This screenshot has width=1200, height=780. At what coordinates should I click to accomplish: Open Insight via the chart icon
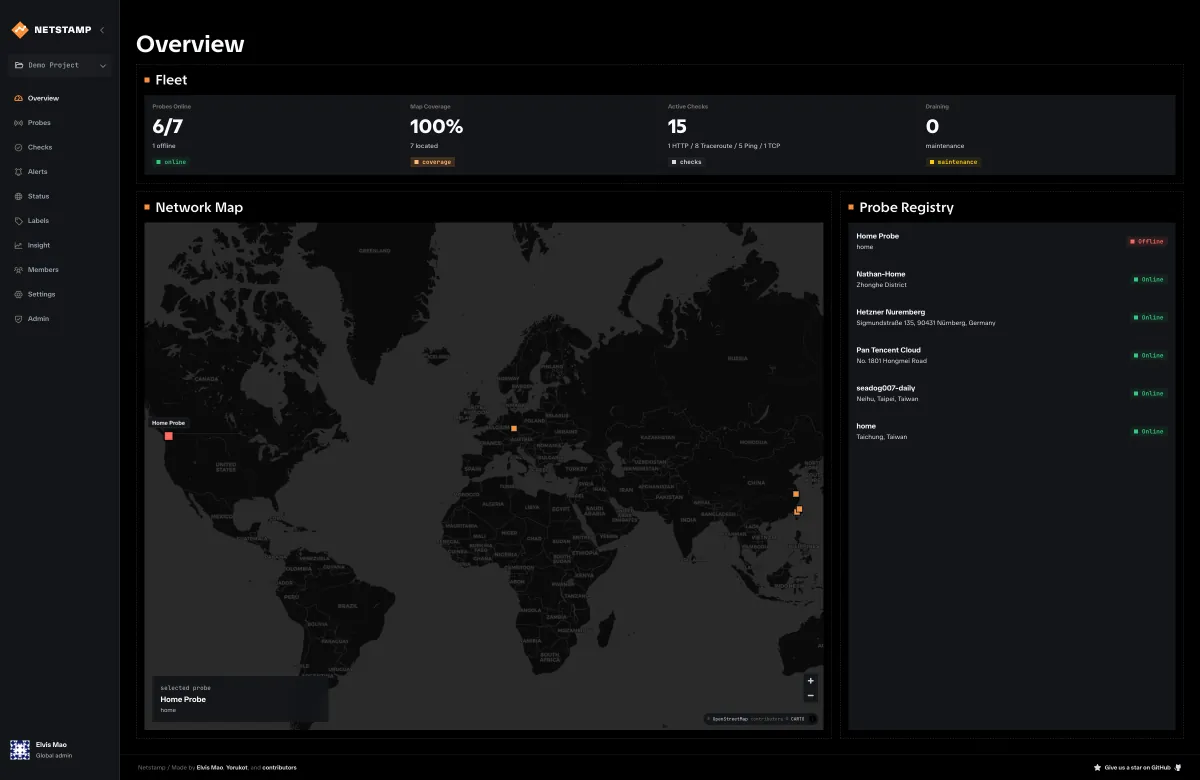(x=18, y=245)
